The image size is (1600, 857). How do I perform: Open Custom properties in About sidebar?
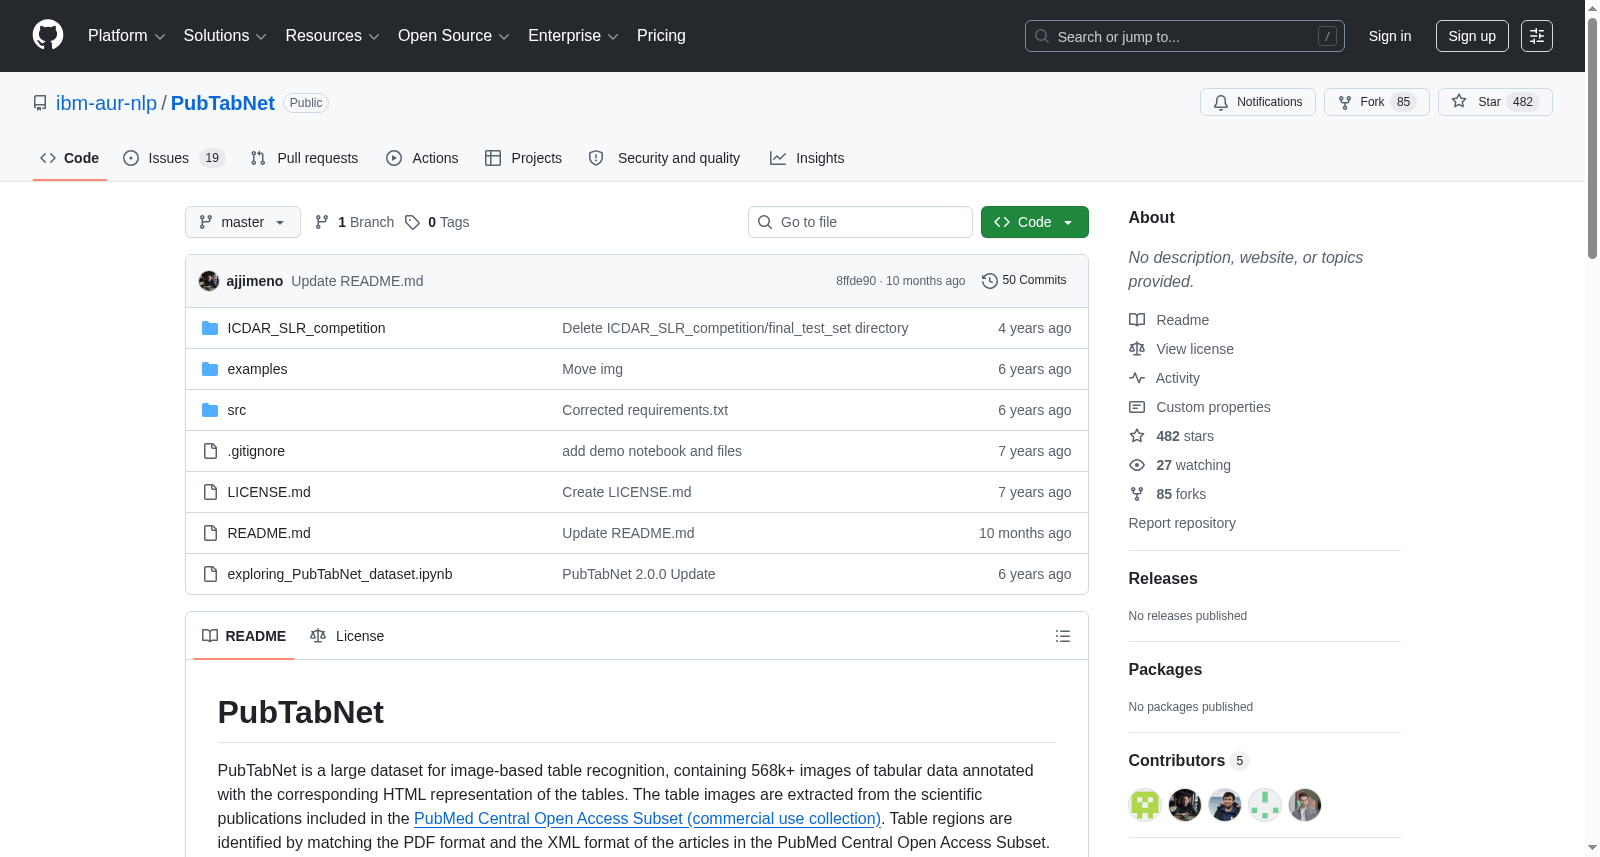1200,407
